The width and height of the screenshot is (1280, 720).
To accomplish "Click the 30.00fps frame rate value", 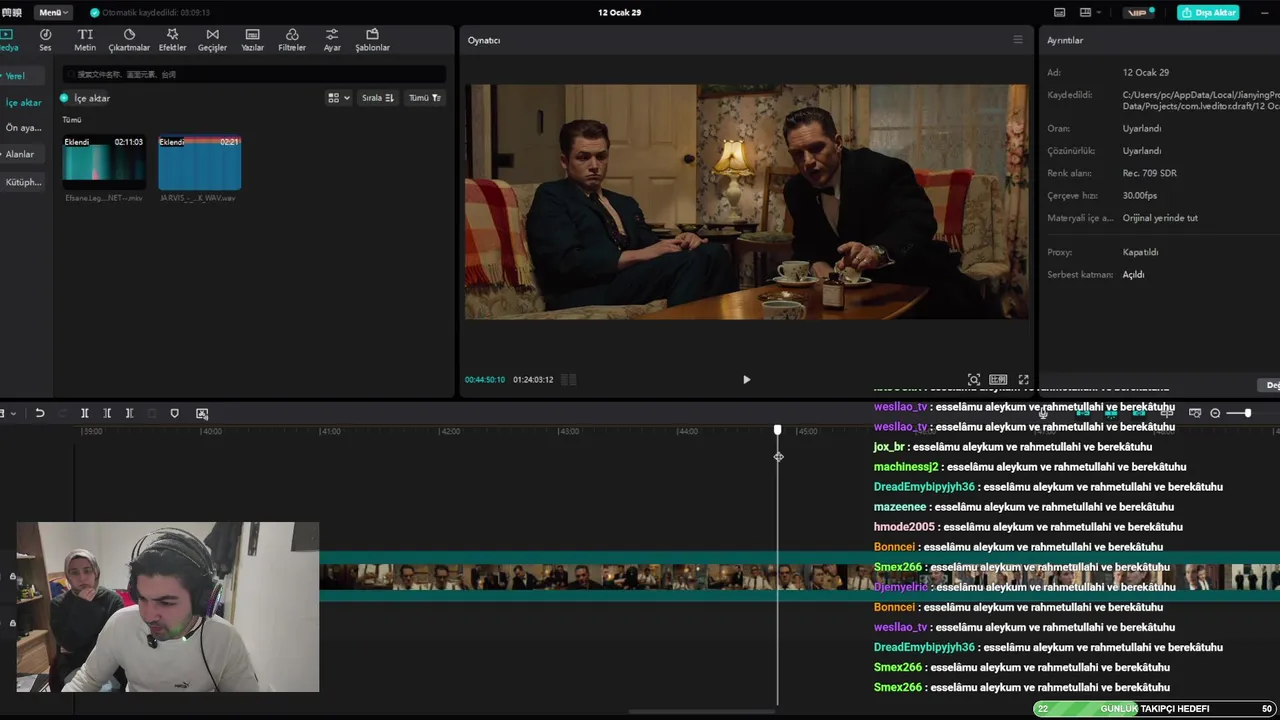I will click(1140, 195).
